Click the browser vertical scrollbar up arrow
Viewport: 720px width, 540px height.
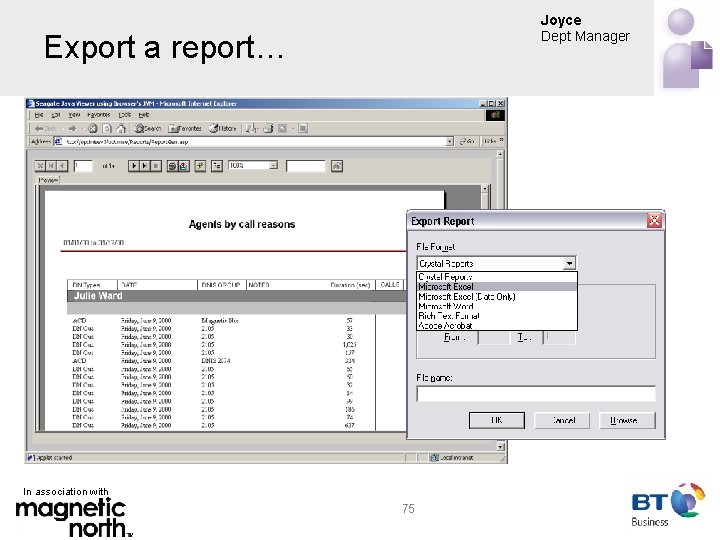(x=500, y=155)
